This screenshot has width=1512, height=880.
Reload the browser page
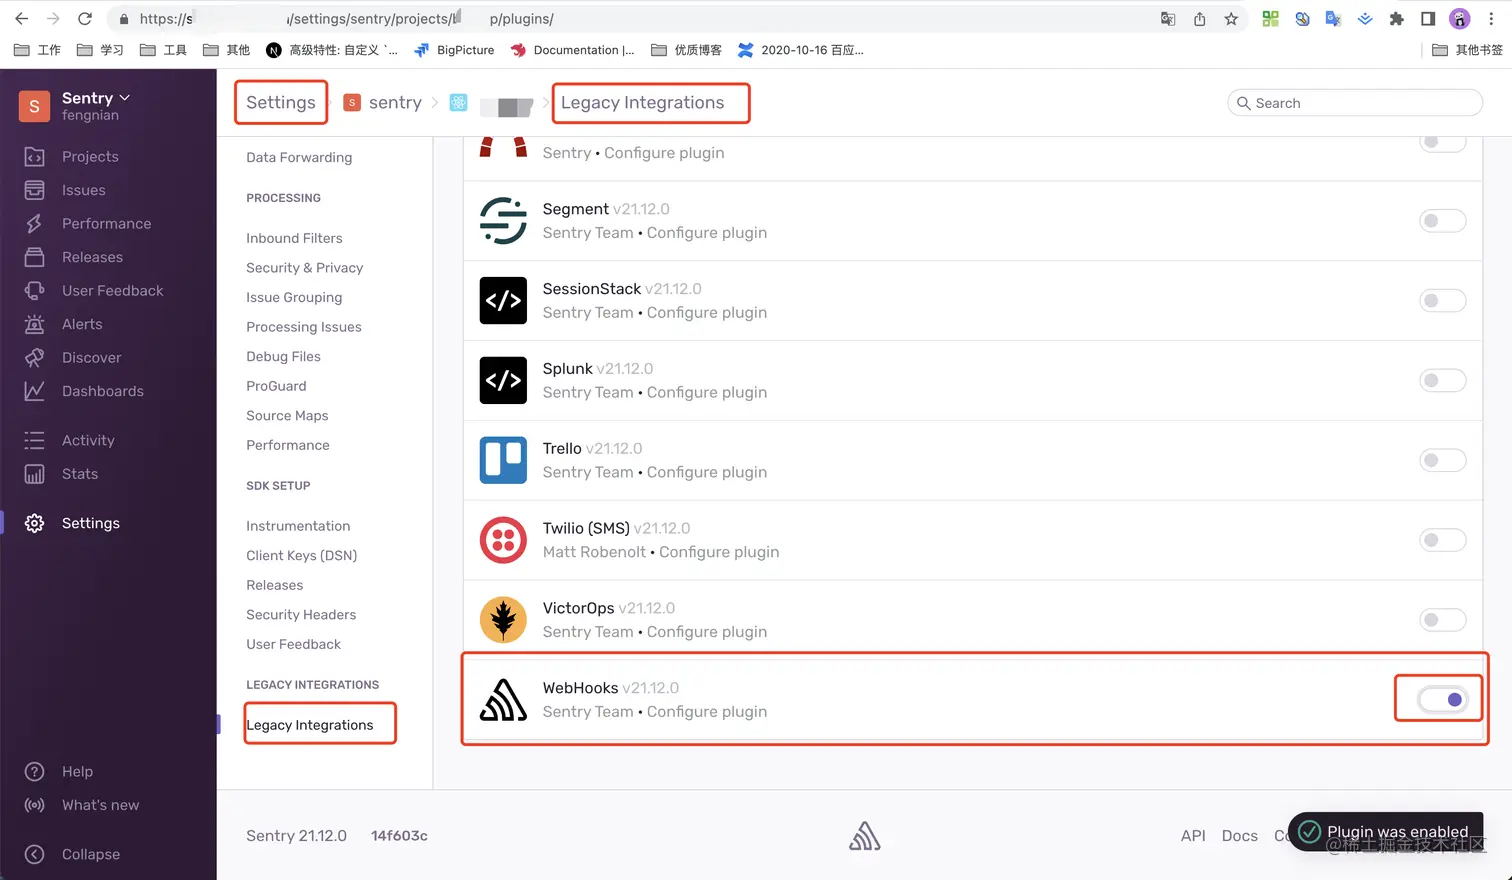coord(85,18)
